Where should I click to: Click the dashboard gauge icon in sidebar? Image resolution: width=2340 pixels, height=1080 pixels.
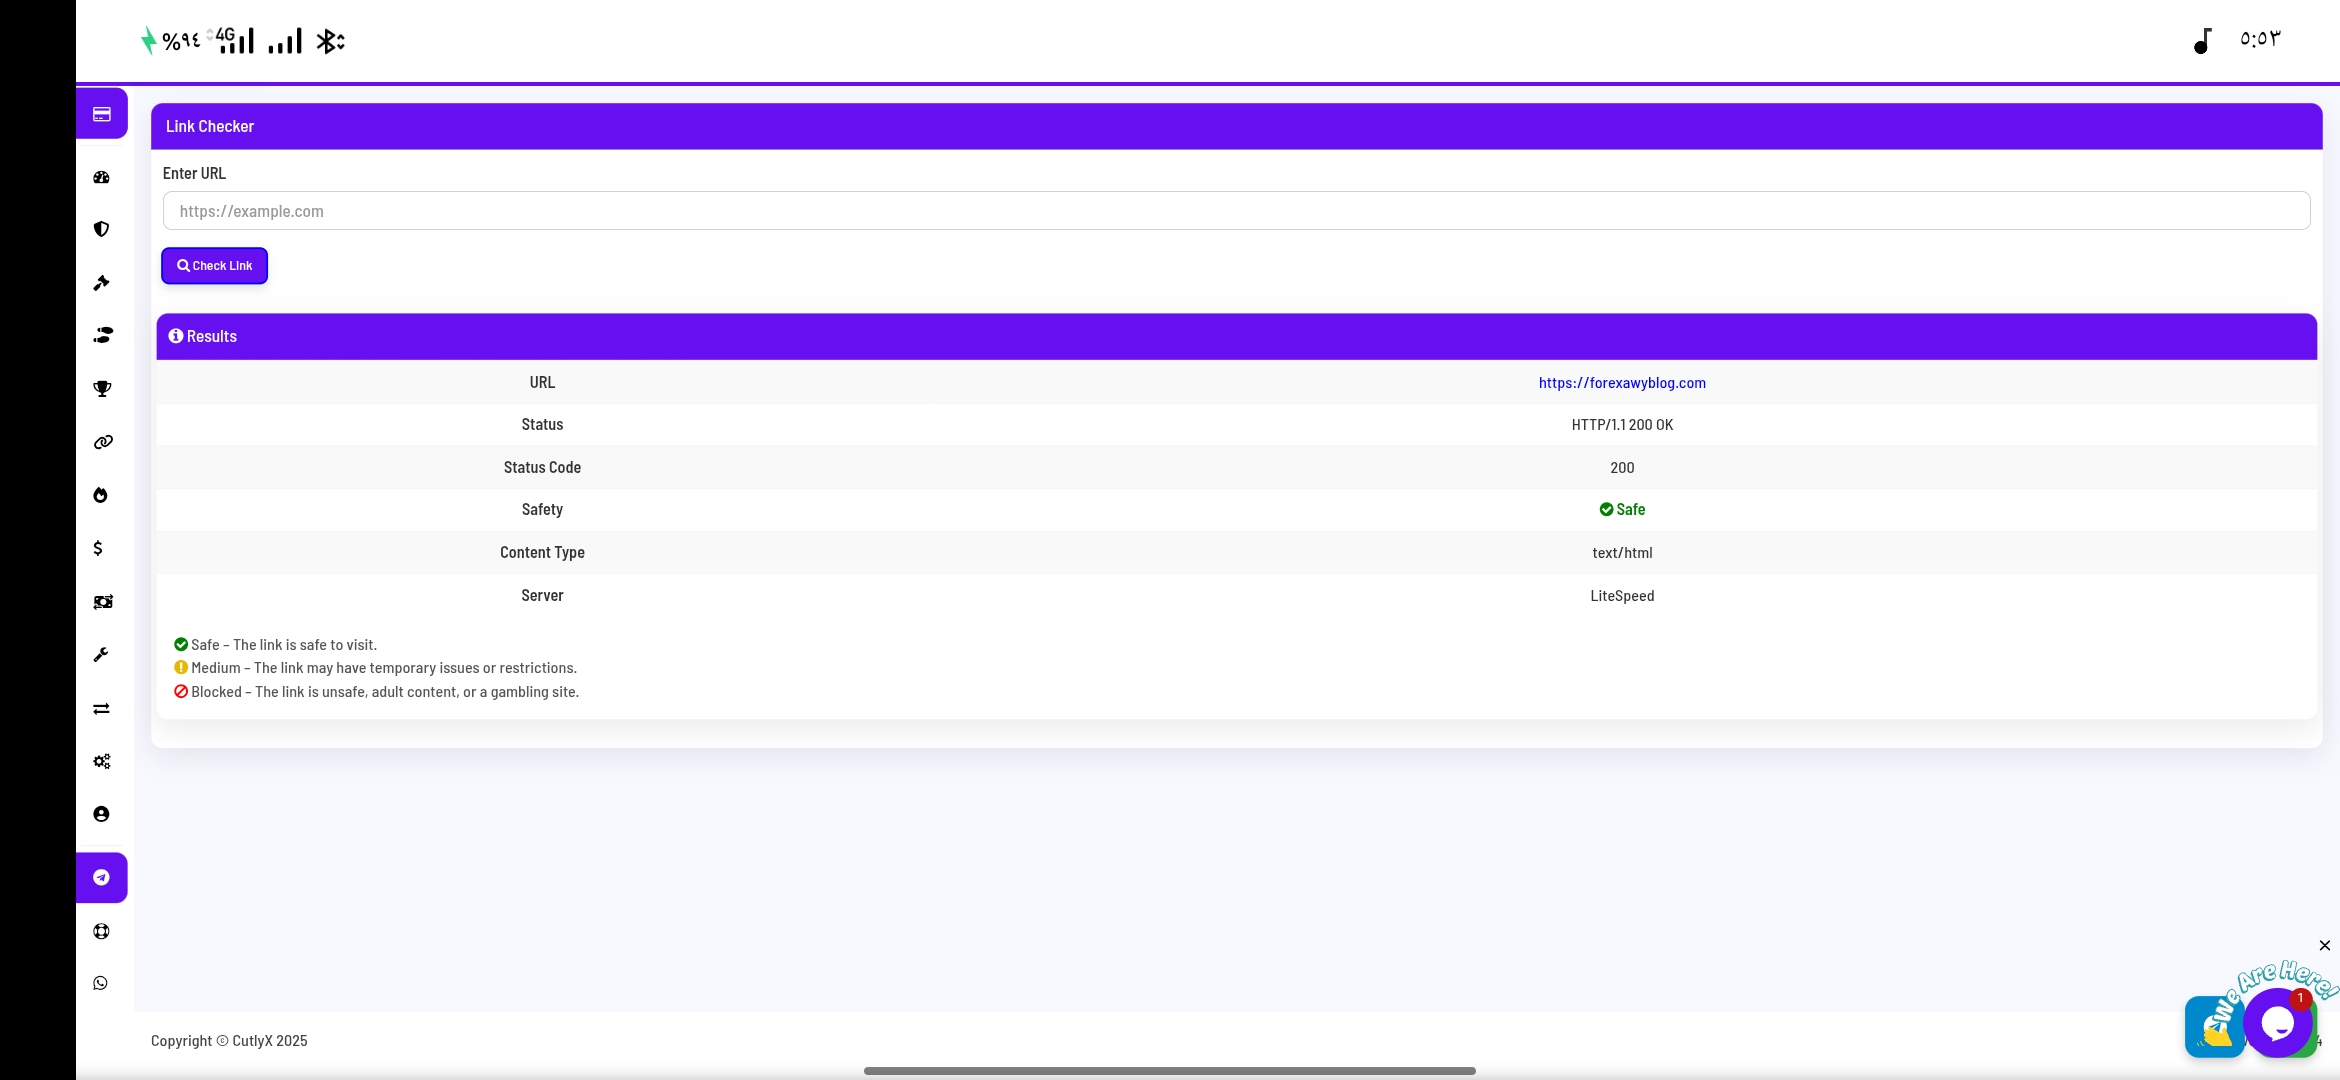[x=101, y=177]
